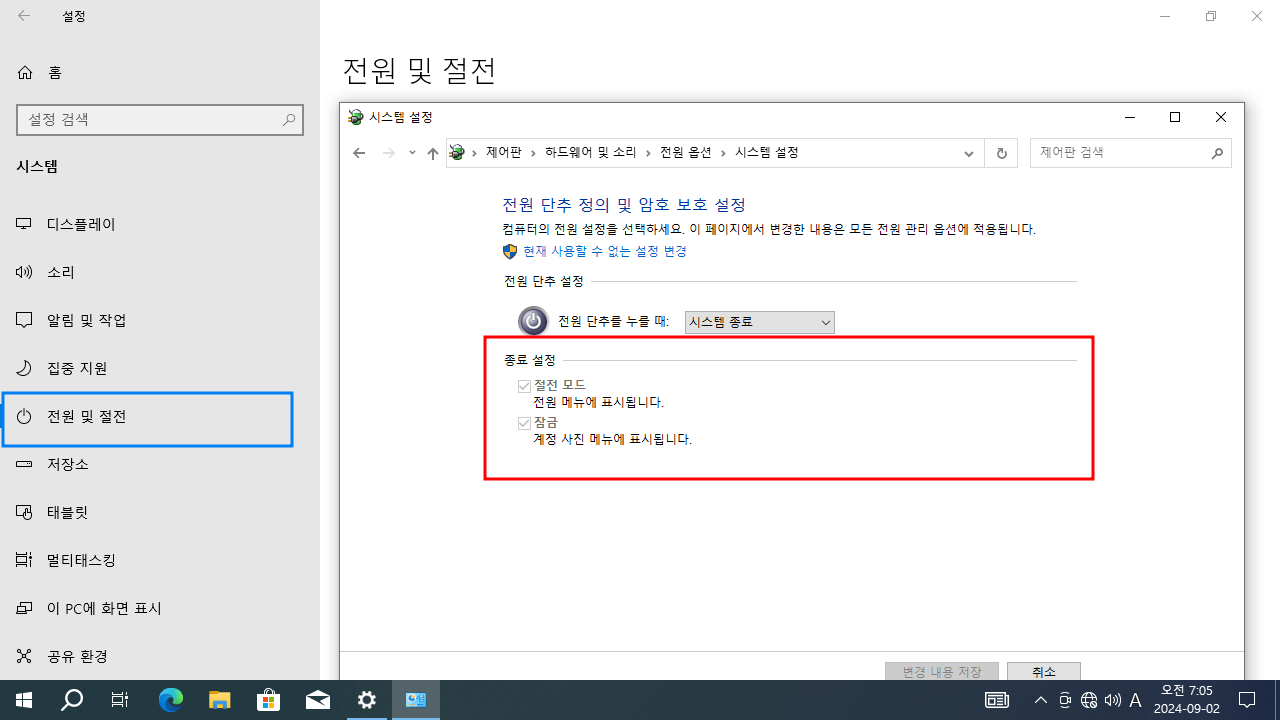The image size is (1280, 720).
Task: Open 저장소 settings
Action: (x=160, y=464)
